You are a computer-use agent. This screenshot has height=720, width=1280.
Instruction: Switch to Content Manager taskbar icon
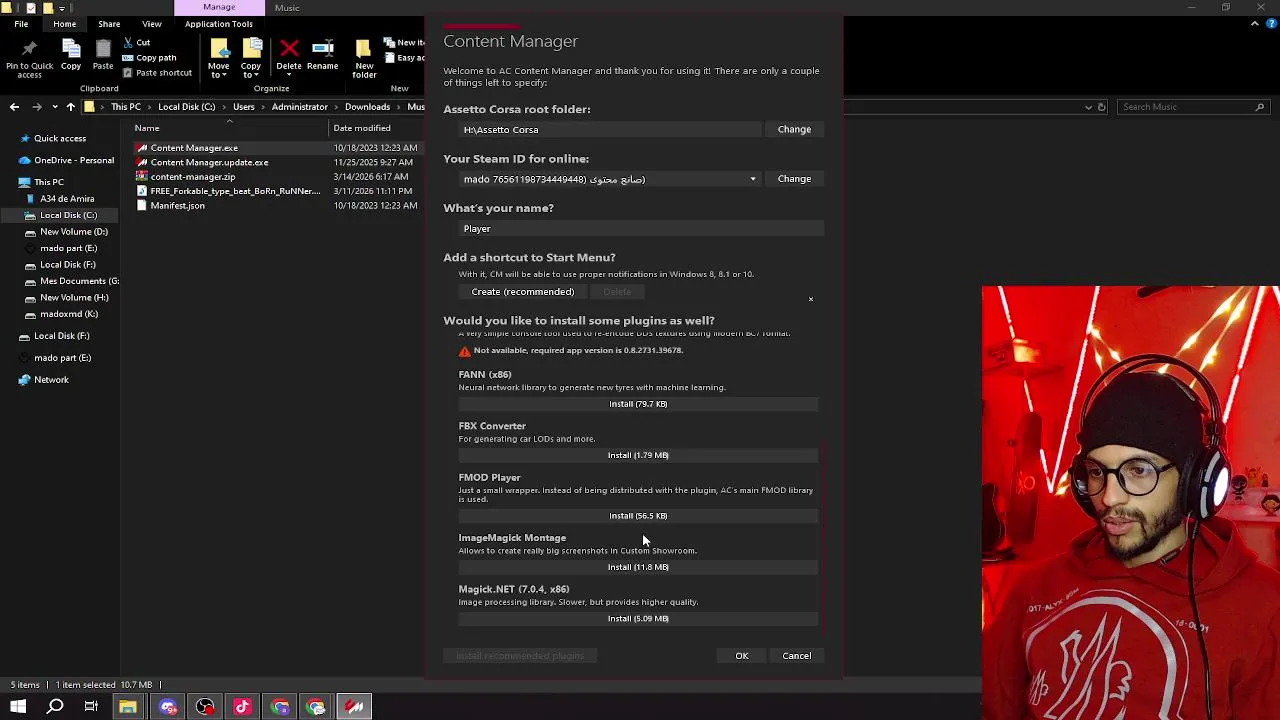pyautogui.click(x=354, y=707)
